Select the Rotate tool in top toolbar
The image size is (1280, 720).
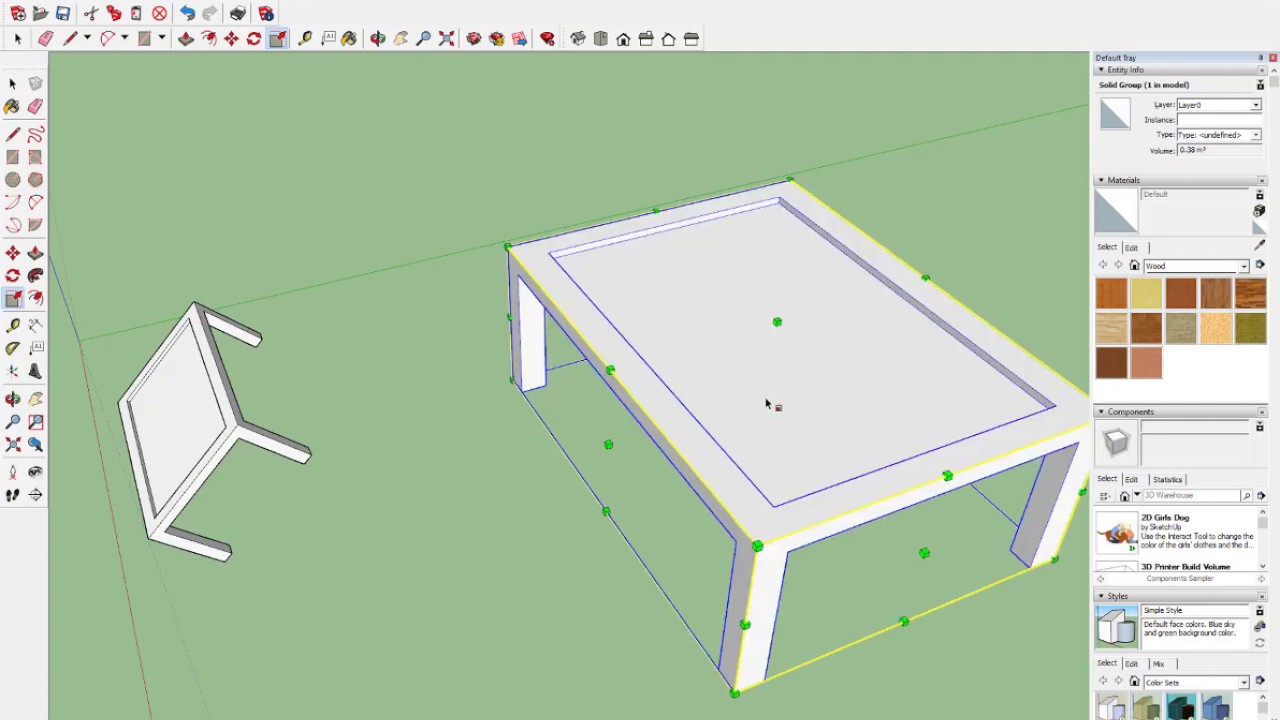pos(254,38)
